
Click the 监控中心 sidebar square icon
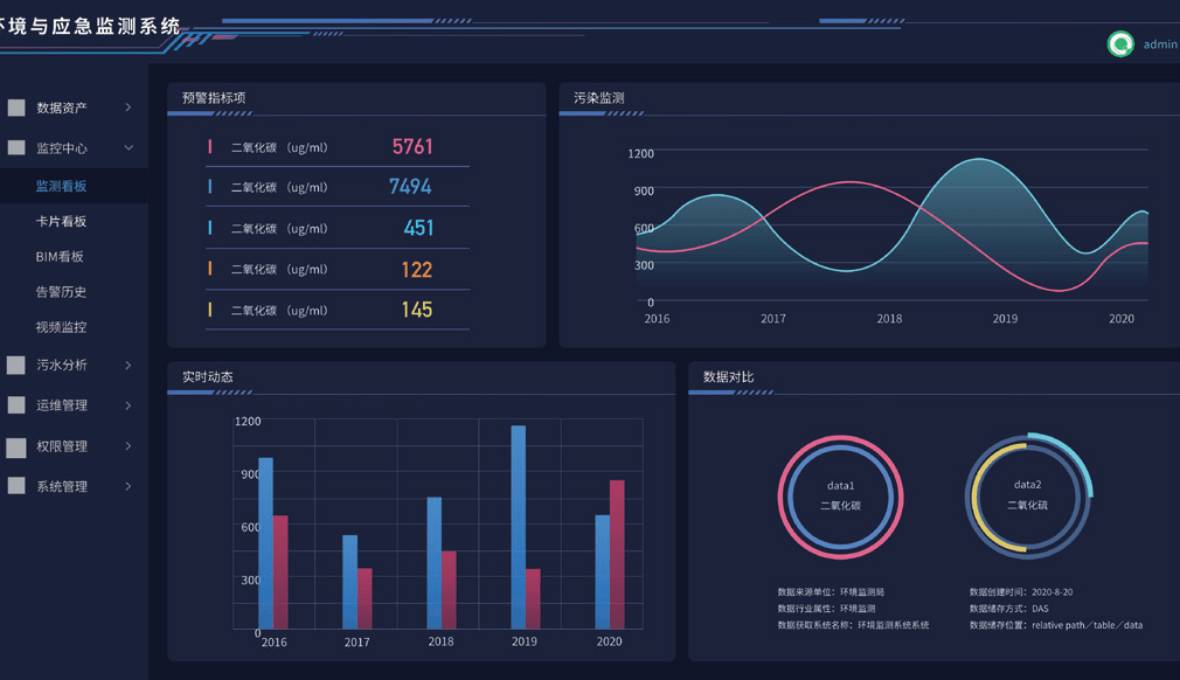click(x=16, y=148)
